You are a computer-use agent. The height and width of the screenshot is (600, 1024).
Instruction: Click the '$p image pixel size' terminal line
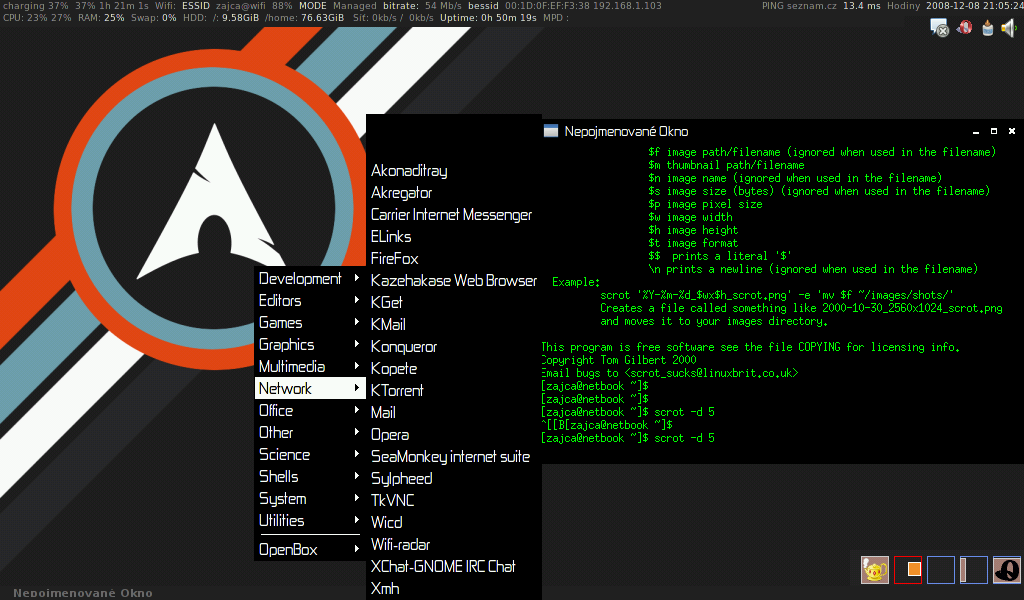(705, 204)
